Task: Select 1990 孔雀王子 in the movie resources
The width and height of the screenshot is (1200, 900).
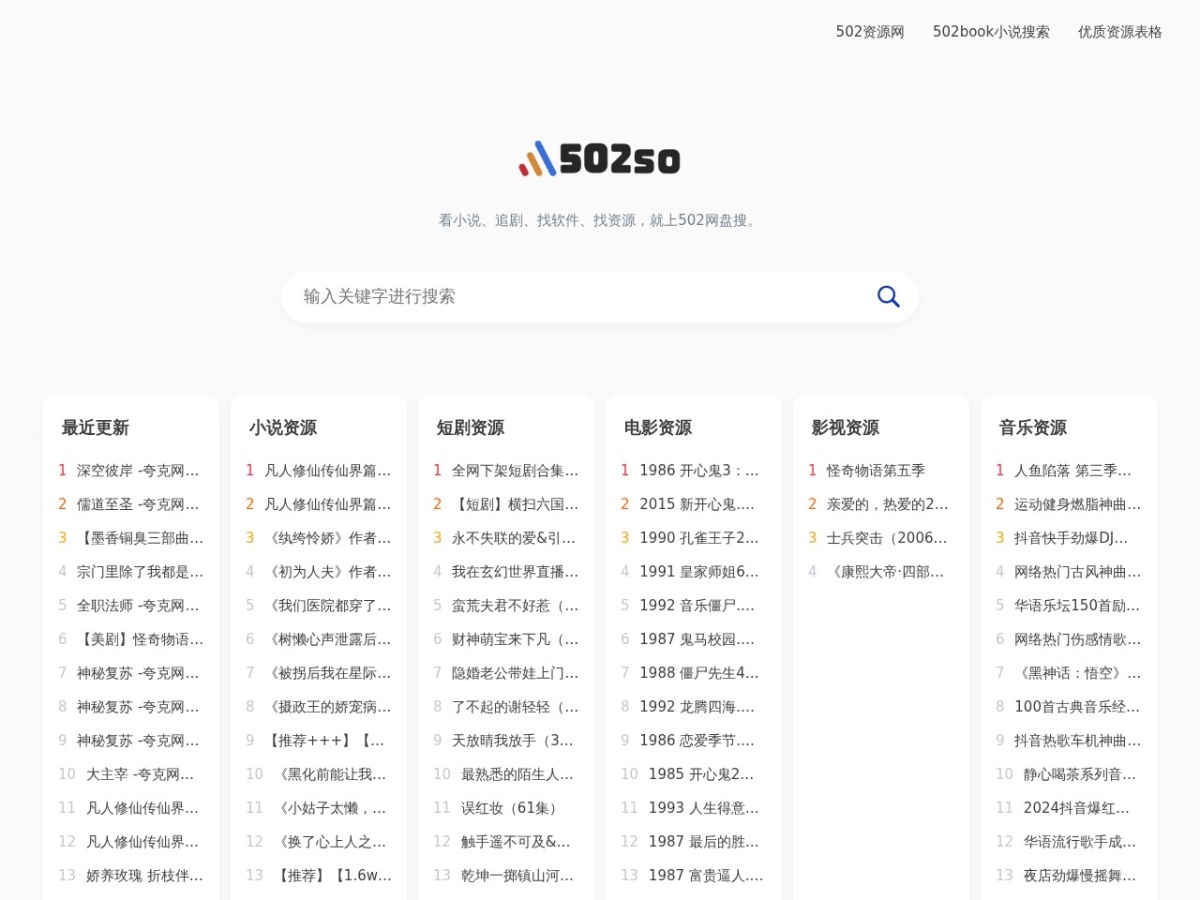Action: 699,538
